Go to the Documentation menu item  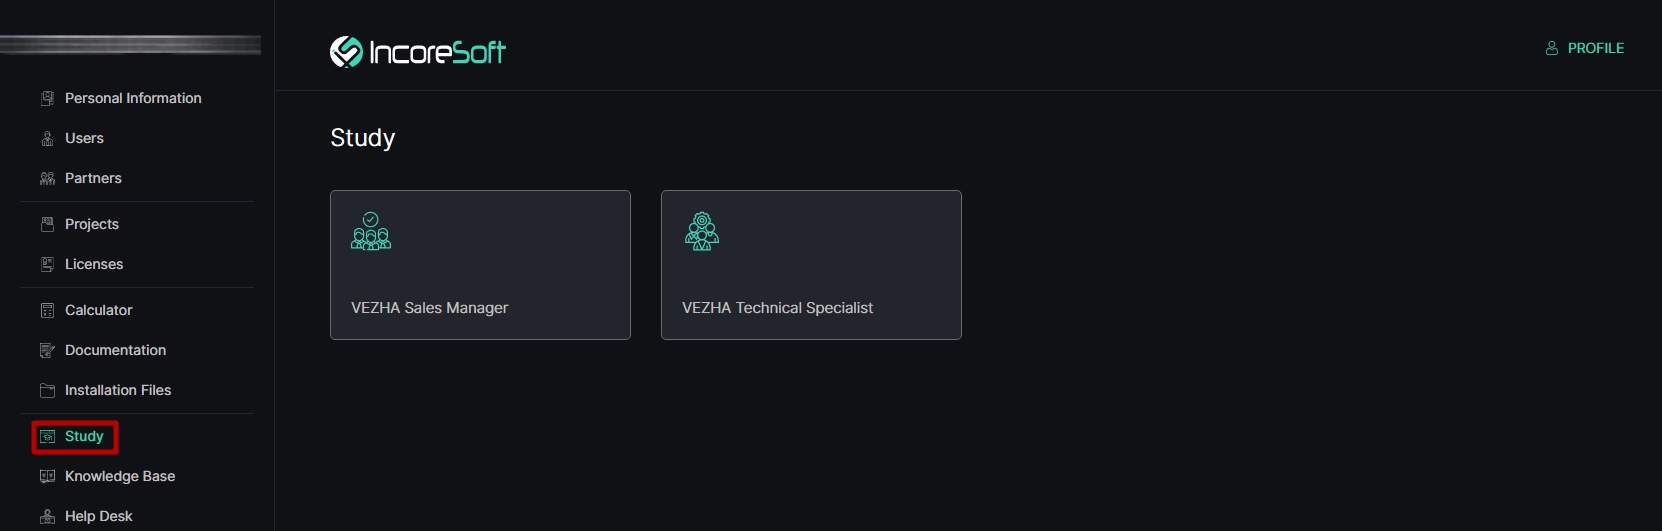click(x=115, y=350)
